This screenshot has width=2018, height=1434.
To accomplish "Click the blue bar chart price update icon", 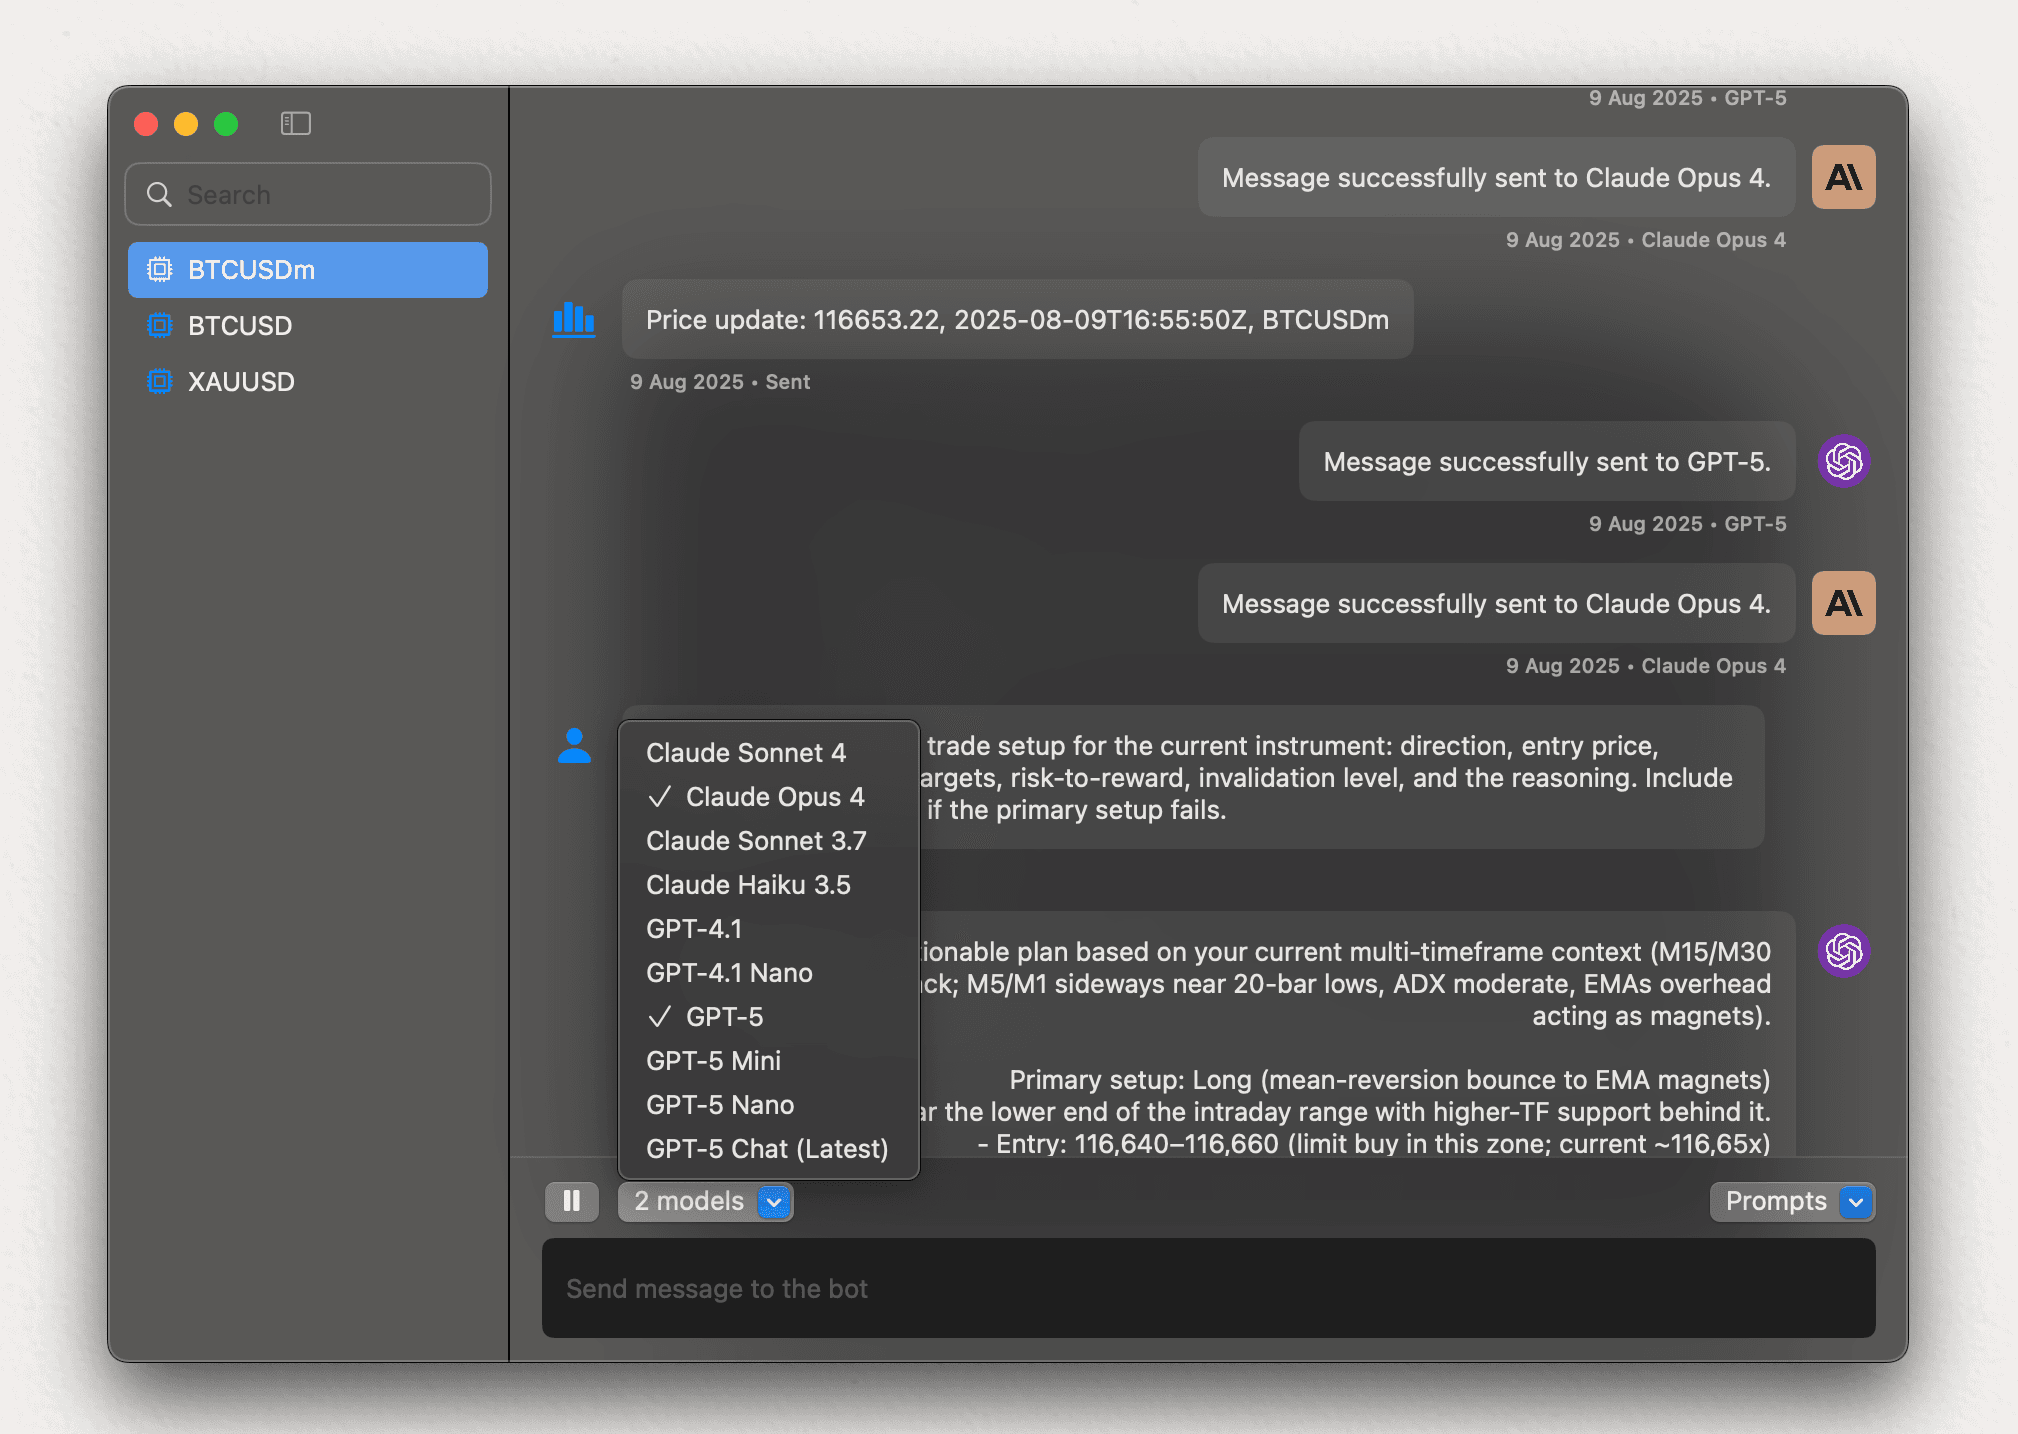I will 574,320.
